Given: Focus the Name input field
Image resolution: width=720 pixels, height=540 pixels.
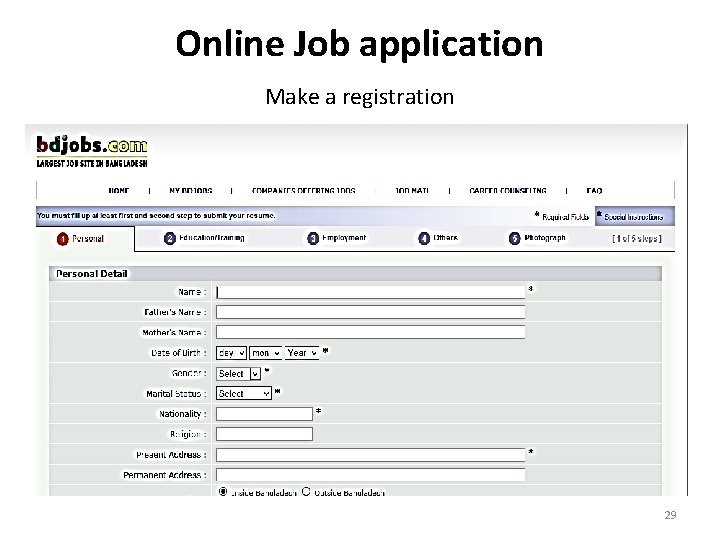Looking at the screenshot, I should [x=371, y=292].
